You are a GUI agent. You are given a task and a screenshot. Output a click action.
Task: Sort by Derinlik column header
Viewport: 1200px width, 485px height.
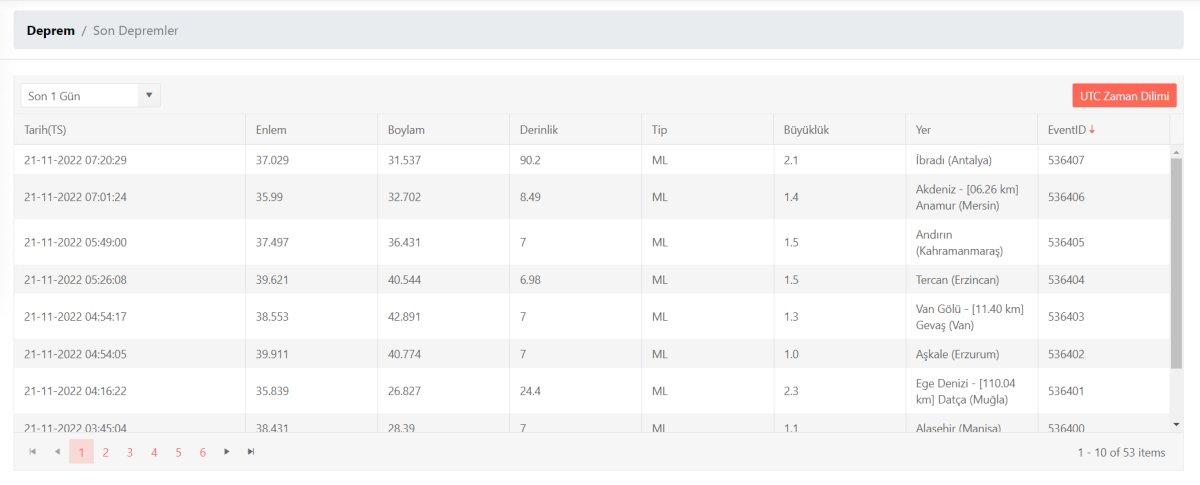(x=540, y=130)
